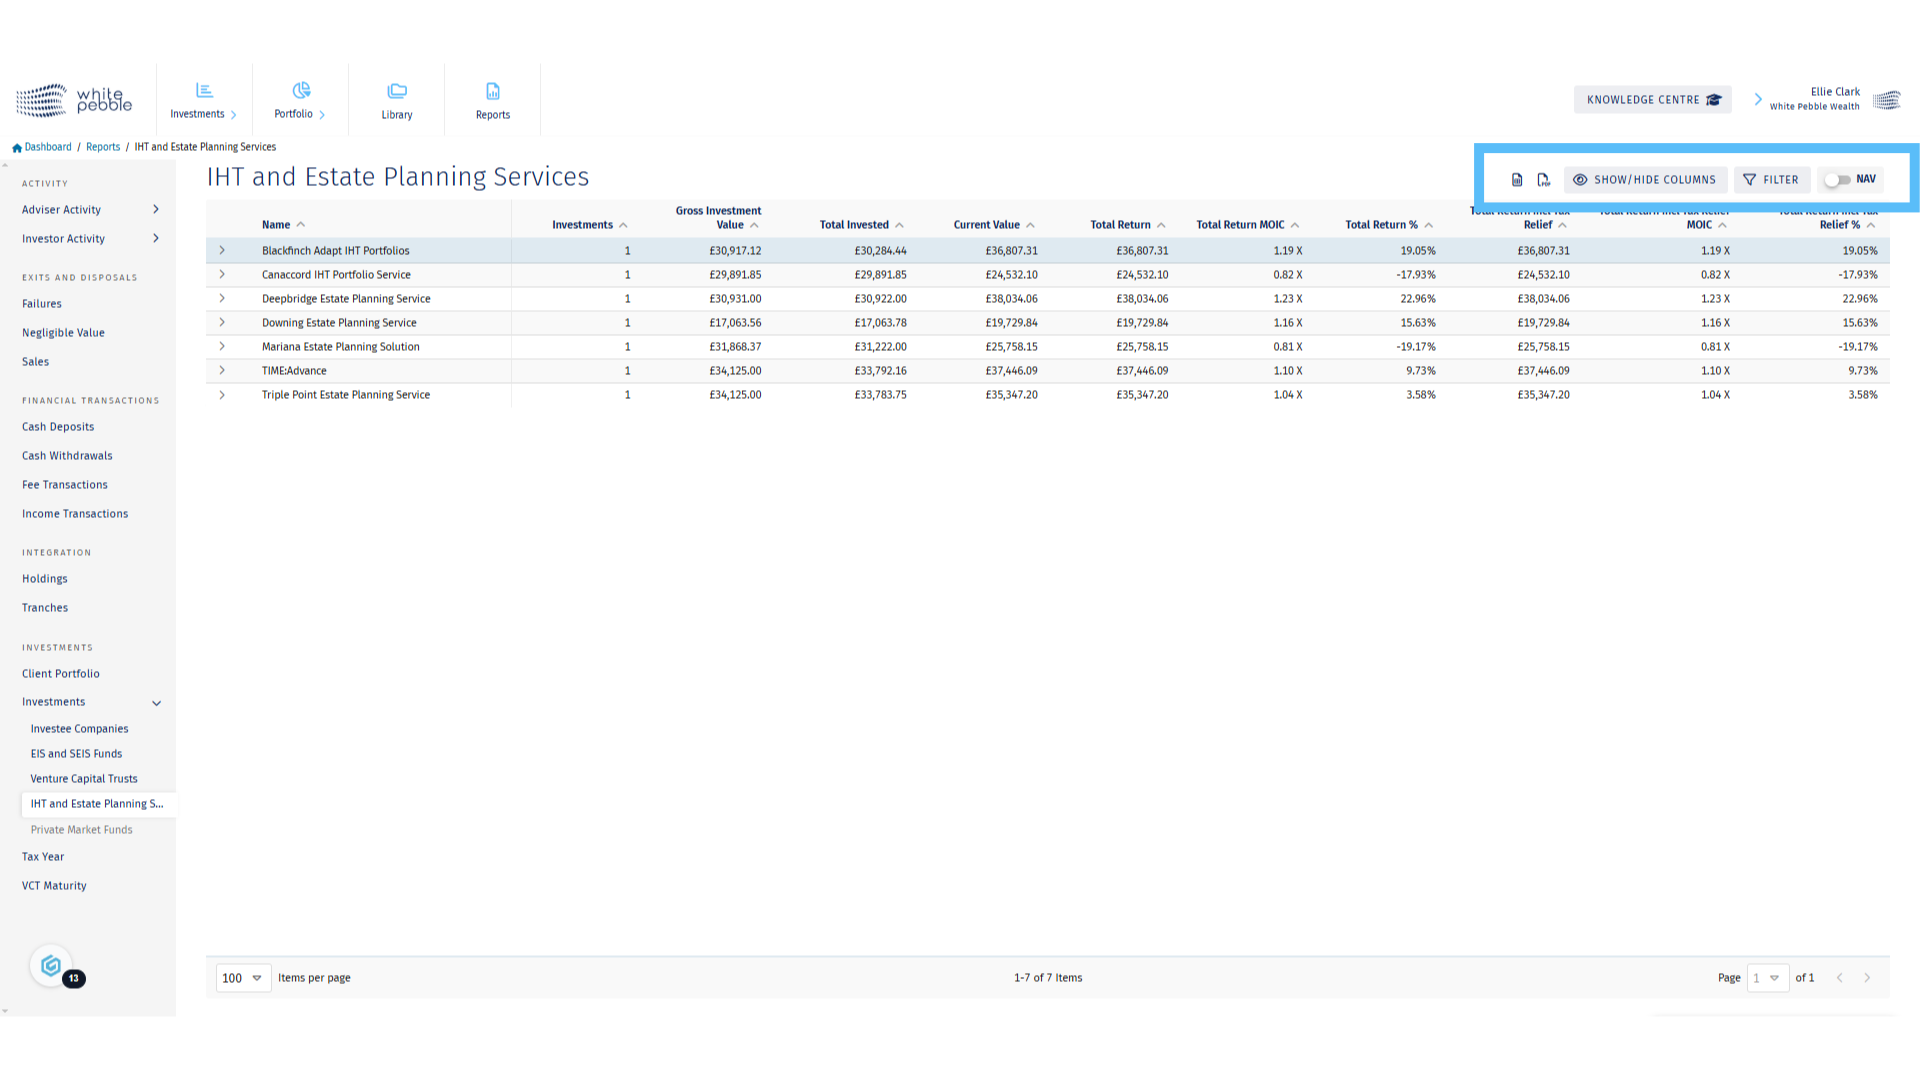Open the Knowledge Centre
This screenshot has width=1920, height=1080.
[x=1652, y=100]
